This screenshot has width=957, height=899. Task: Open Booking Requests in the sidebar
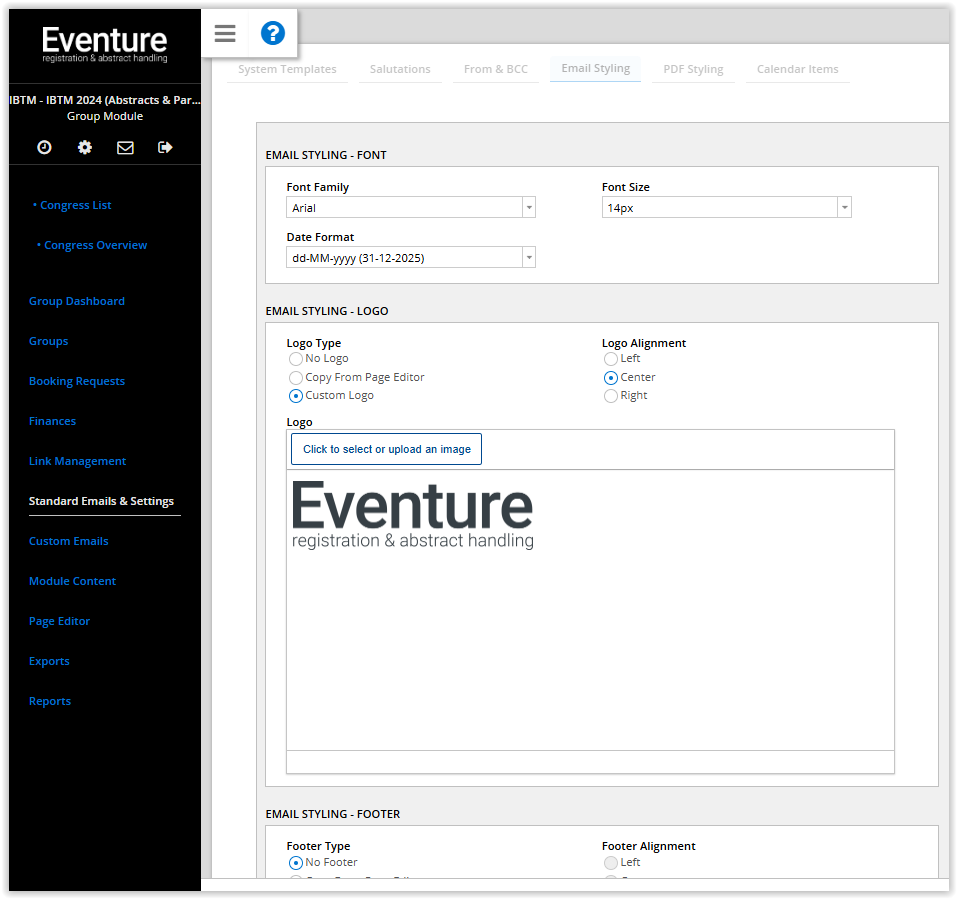pos(77,381)
